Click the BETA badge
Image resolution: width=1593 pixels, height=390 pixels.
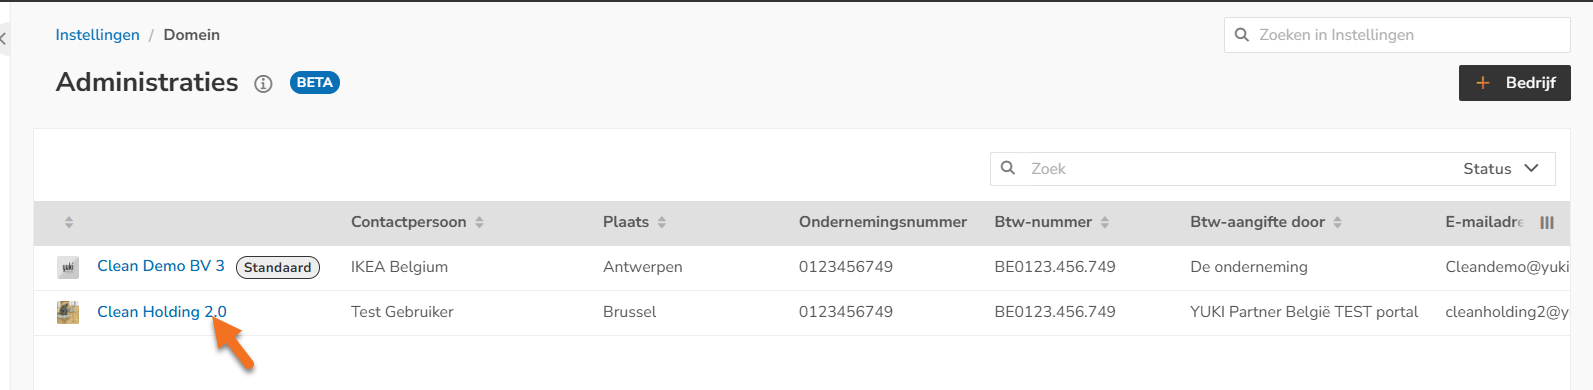click(315, 83)
